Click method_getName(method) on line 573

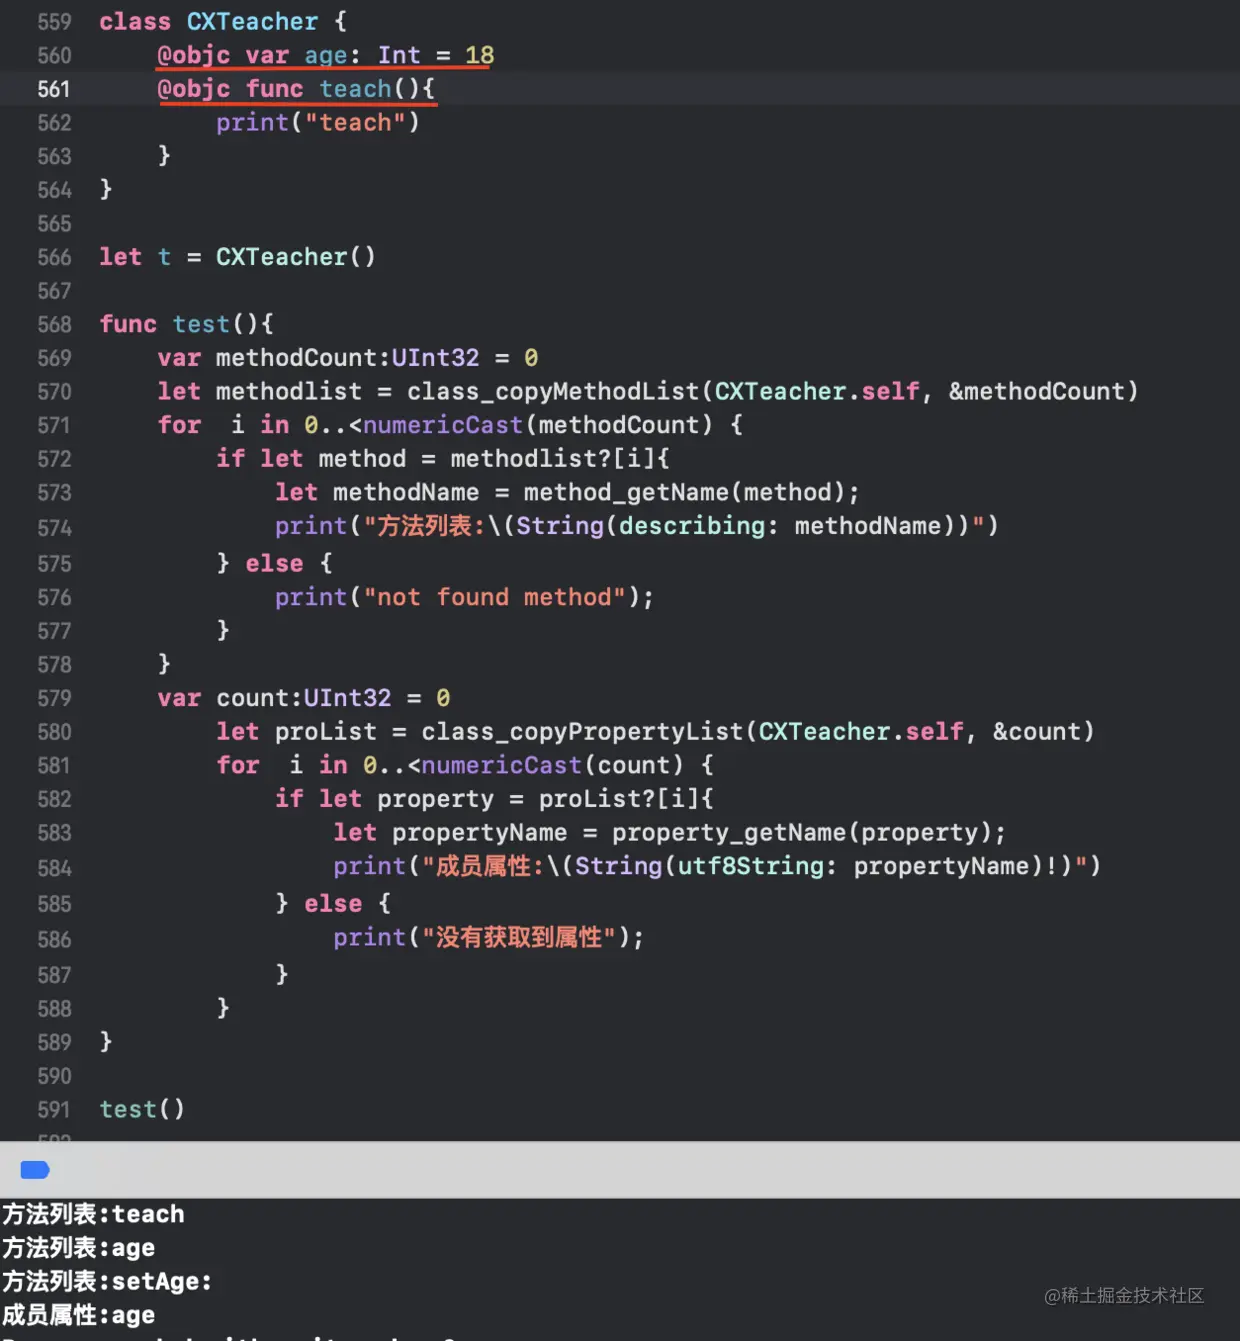click(x=685, y=492)
